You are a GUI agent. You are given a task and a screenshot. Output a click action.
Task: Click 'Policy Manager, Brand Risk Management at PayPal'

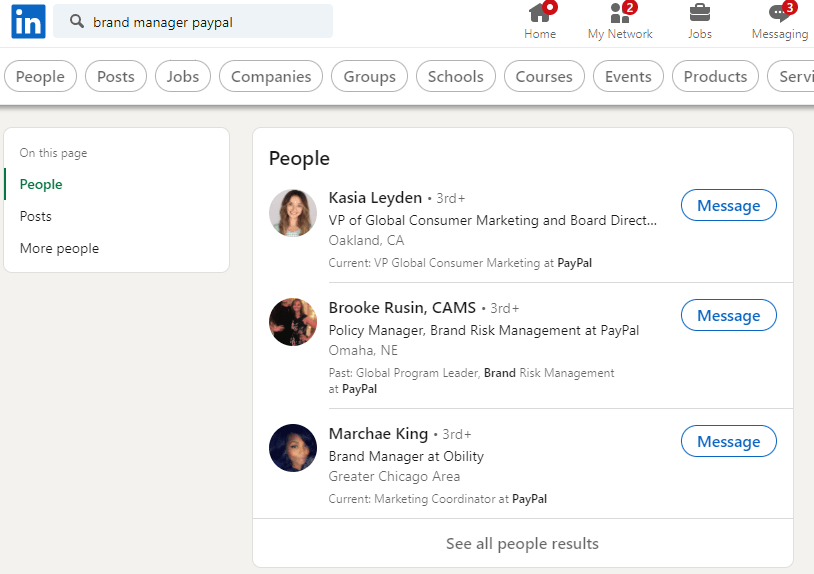click(484, 330)
